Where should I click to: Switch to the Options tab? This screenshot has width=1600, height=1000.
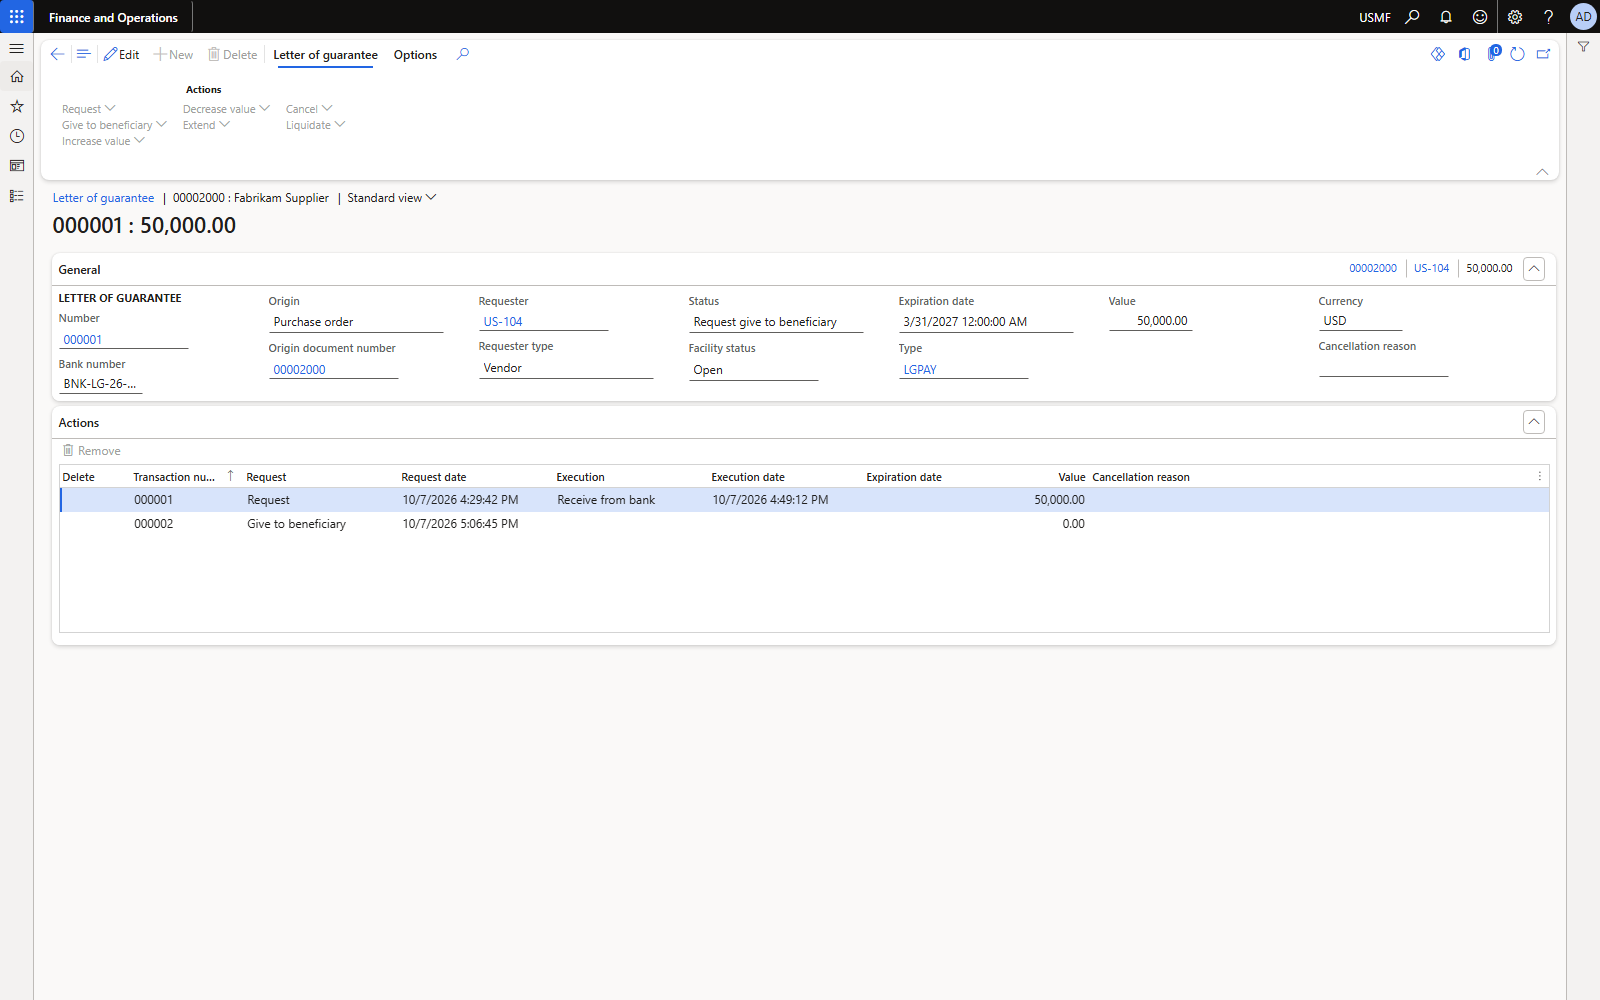click(415, 55)
